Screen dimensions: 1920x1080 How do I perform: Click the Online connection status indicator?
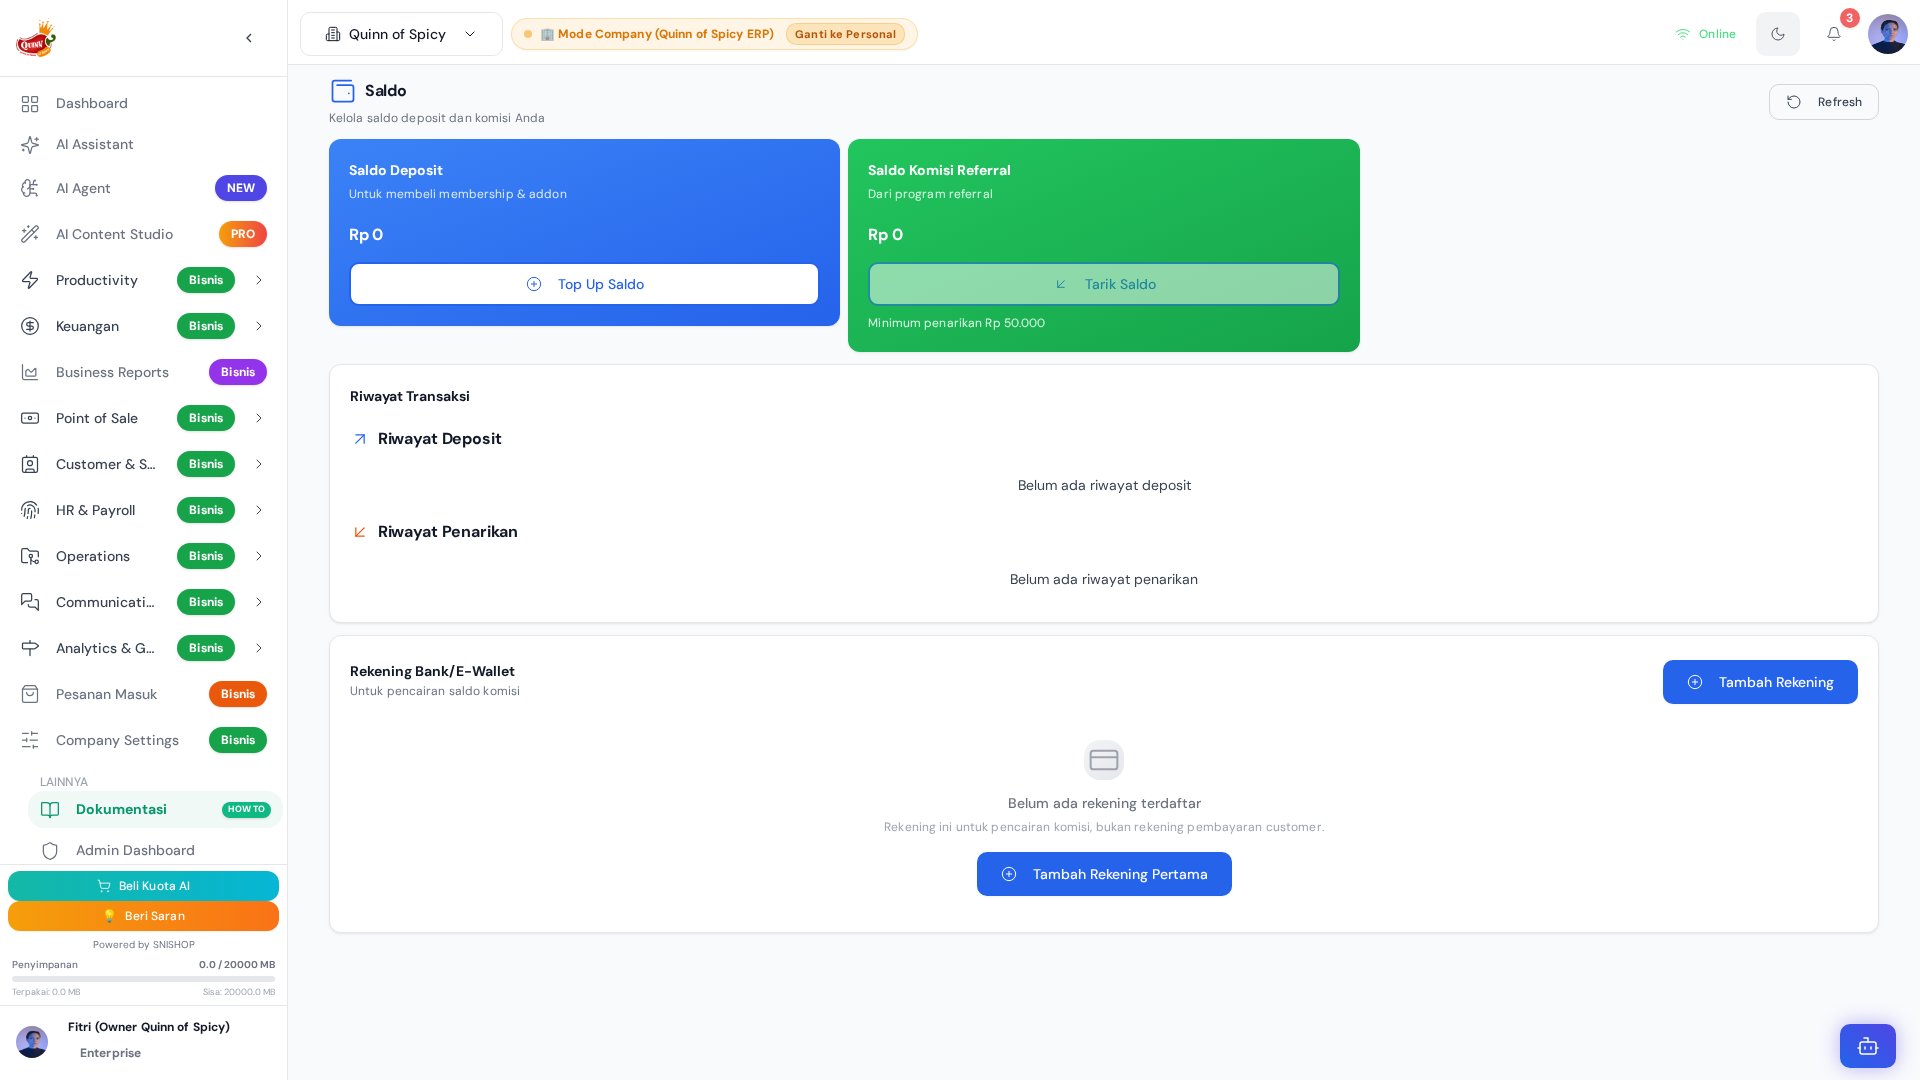[x=1705, y=34]
